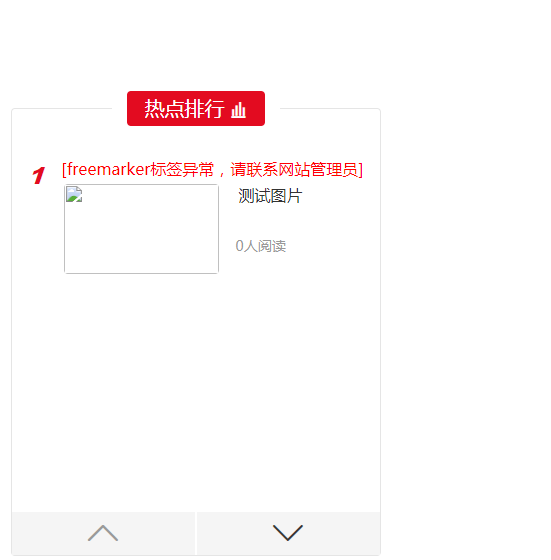The image size is (551, 560).
Task: Click the bar chart icon beside 热点排行
Action: [x=238, y=110]
